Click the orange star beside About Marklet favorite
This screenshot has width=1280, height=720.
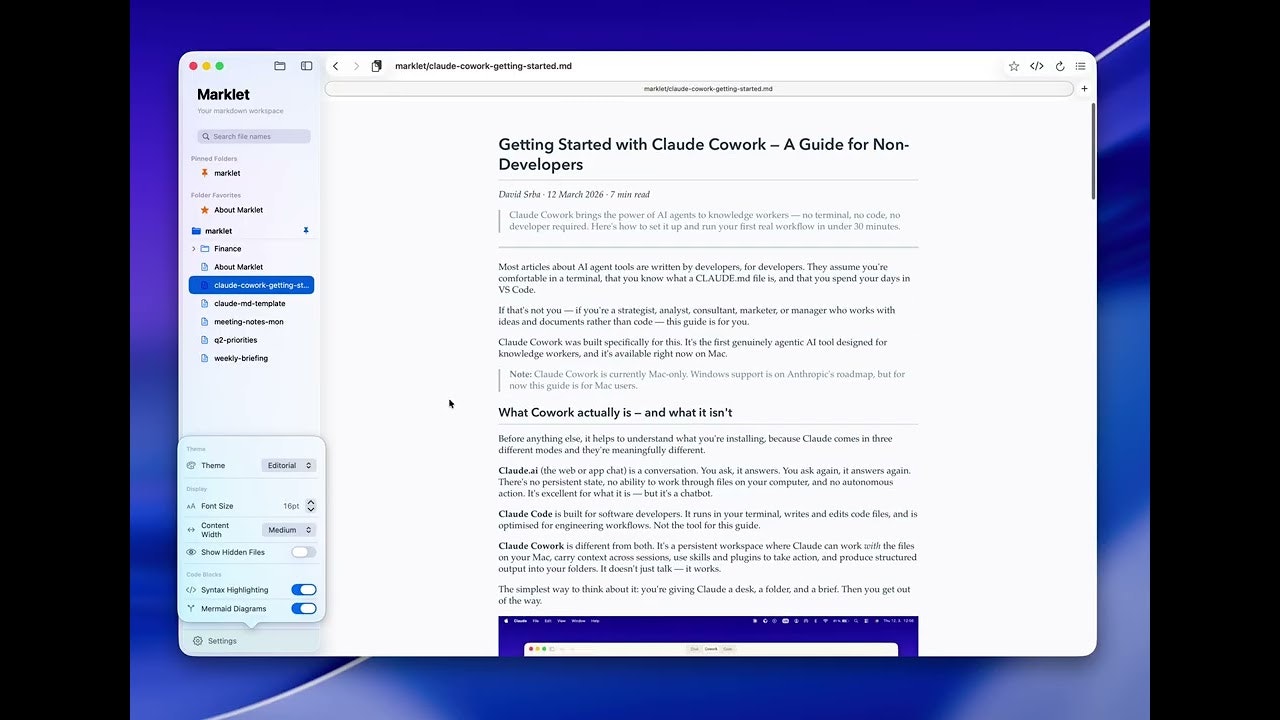pyautogui.click(x=205, y=210)
